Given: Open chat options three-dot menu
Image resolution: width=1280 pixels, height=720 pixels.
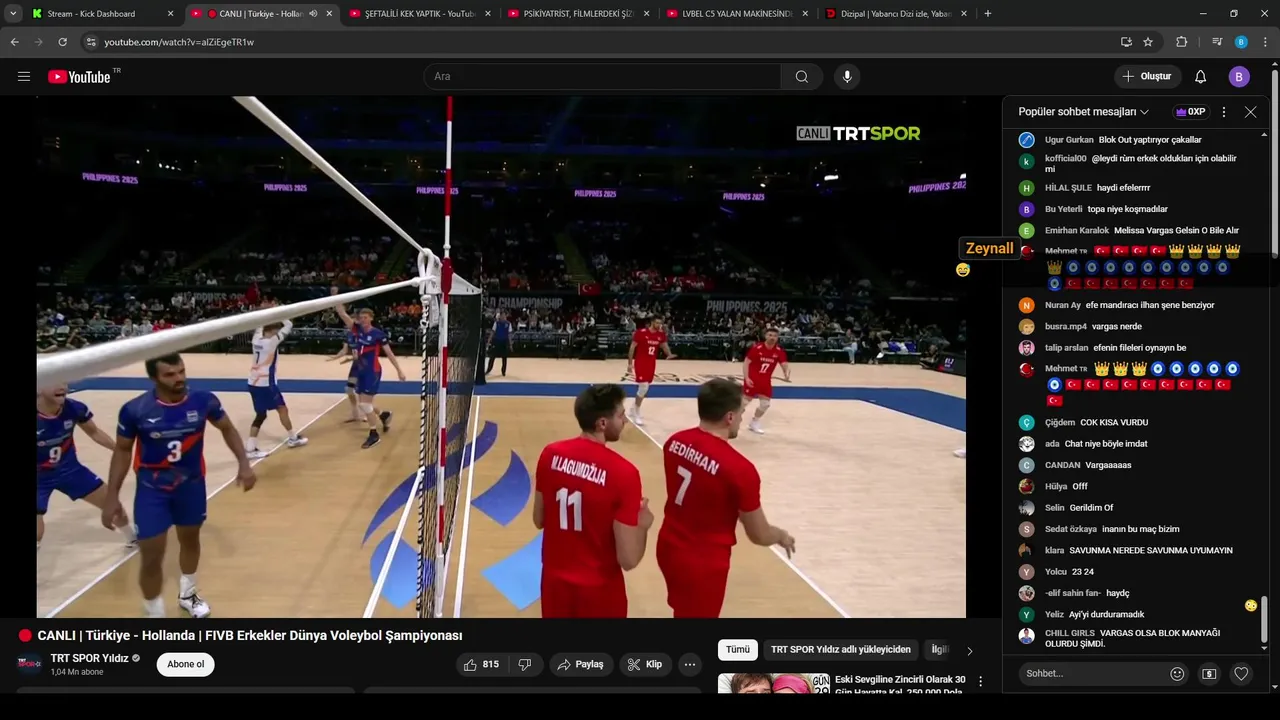Looking at the screenshot, I should (1224, 112).
